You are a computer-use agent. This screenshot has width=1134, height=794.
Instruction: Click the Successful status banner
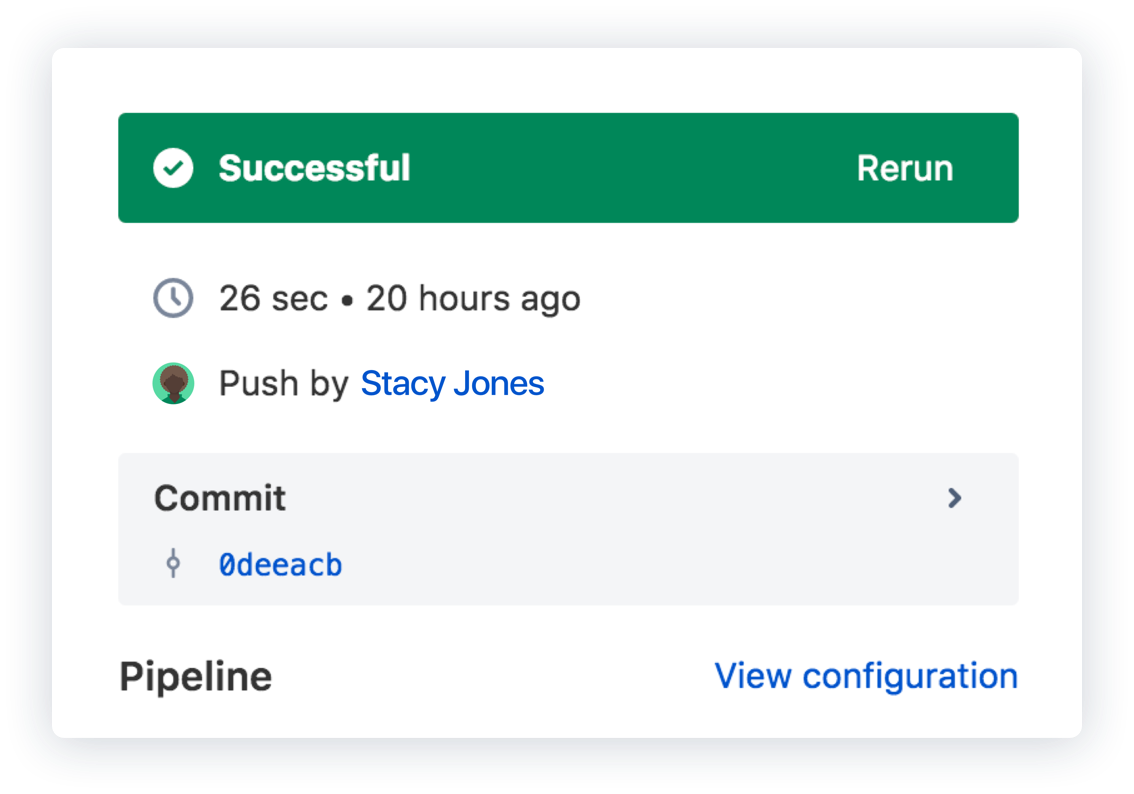point(315,168)
